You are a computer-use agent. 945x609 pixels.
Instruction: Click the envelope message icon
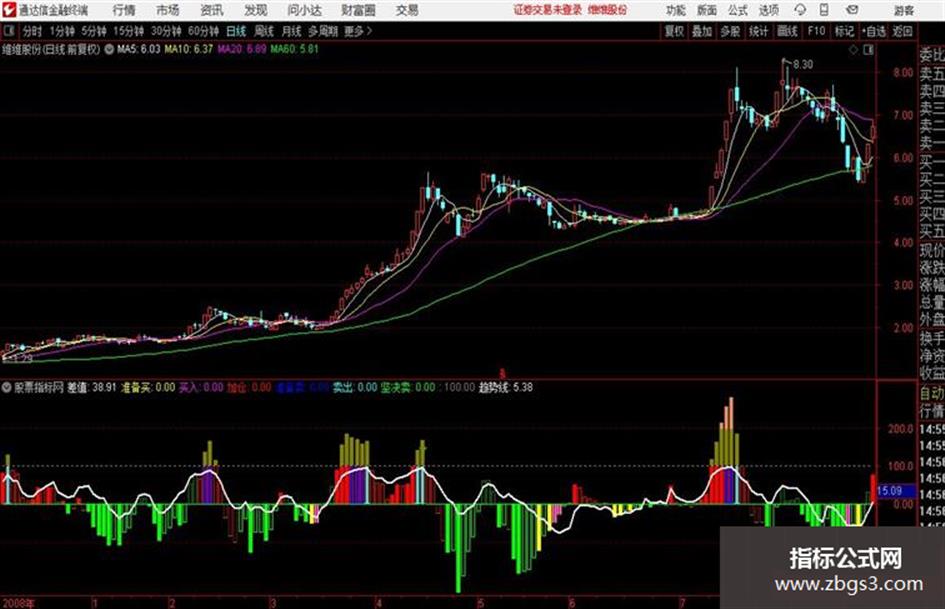point(852,10)
